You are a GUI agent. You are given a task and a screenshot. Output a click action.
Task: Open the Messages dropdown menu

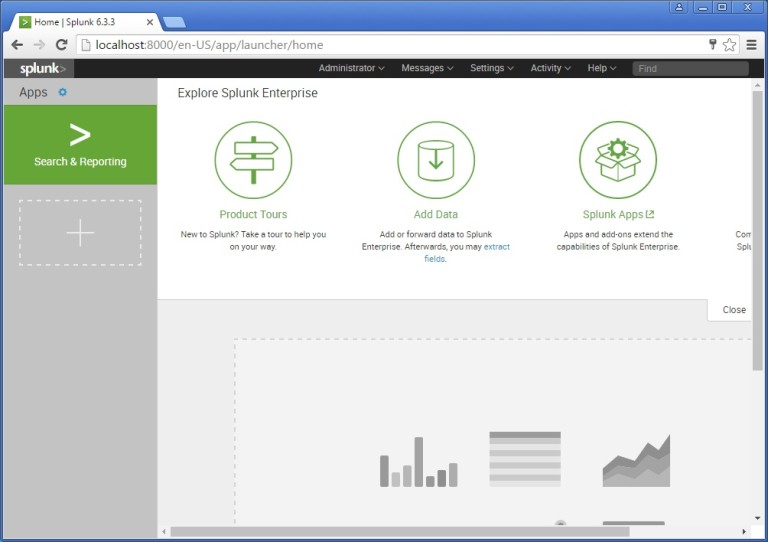(x=427, y=68)
